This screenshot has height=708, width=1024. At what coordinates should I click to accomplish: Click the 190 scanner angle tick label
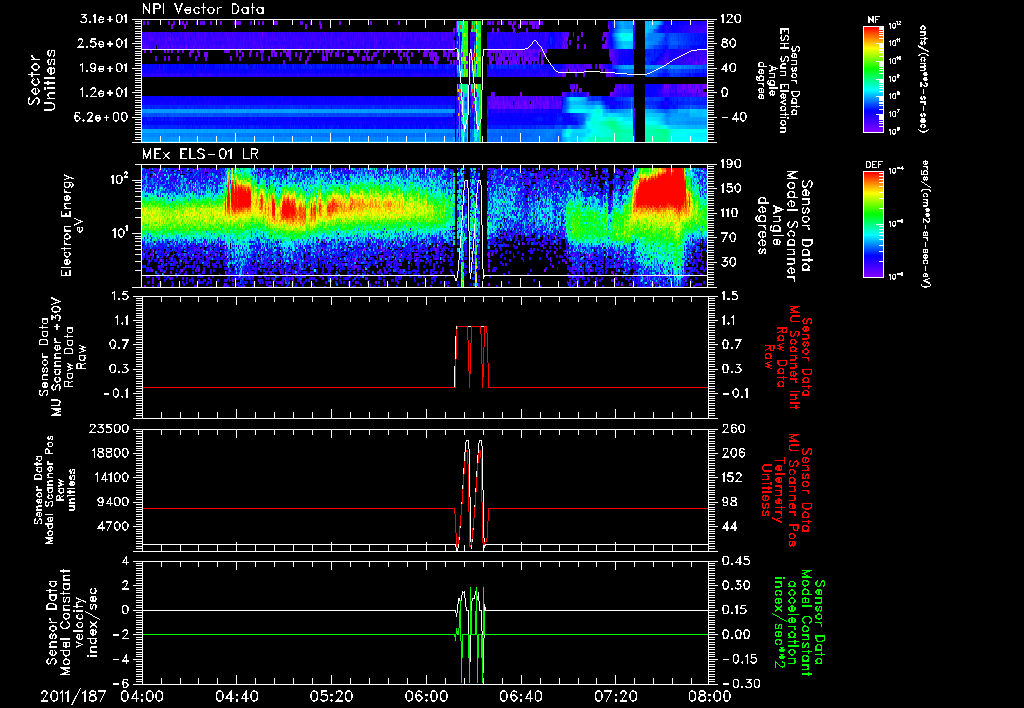(730, 163)
